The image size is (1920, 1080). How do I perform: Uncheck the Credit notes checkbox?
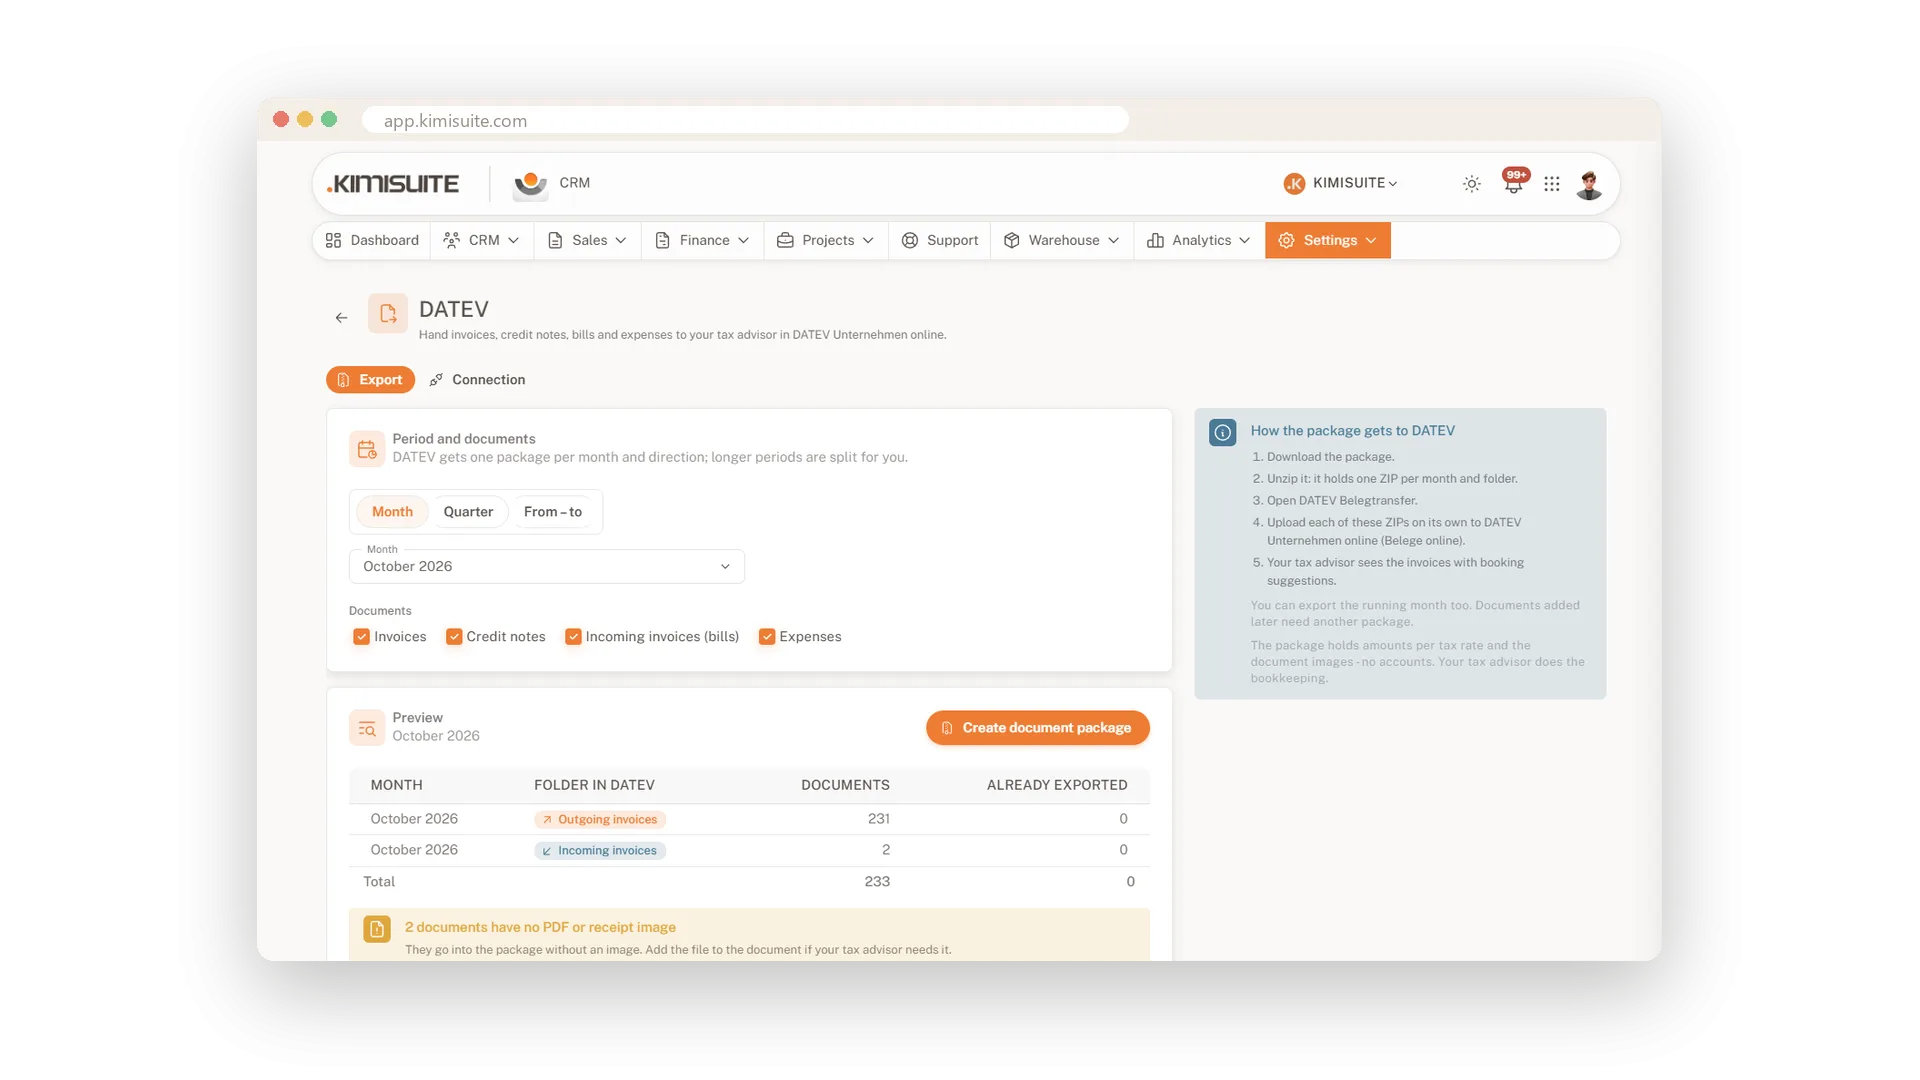tap(454, 637)
